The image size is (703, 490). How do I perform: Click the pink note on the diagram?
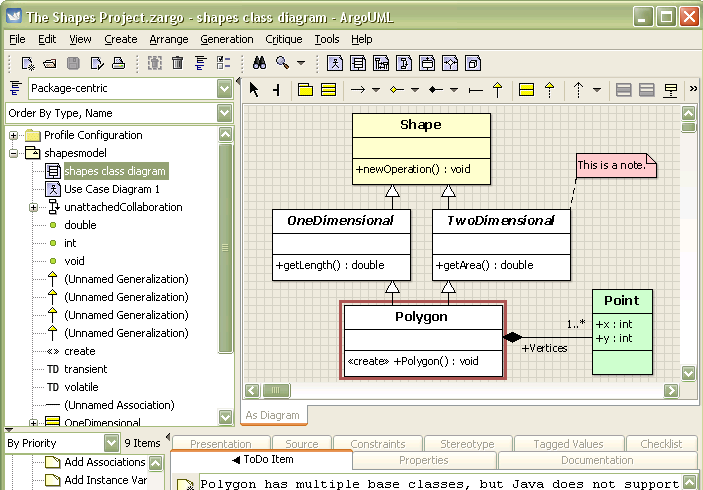616,165
